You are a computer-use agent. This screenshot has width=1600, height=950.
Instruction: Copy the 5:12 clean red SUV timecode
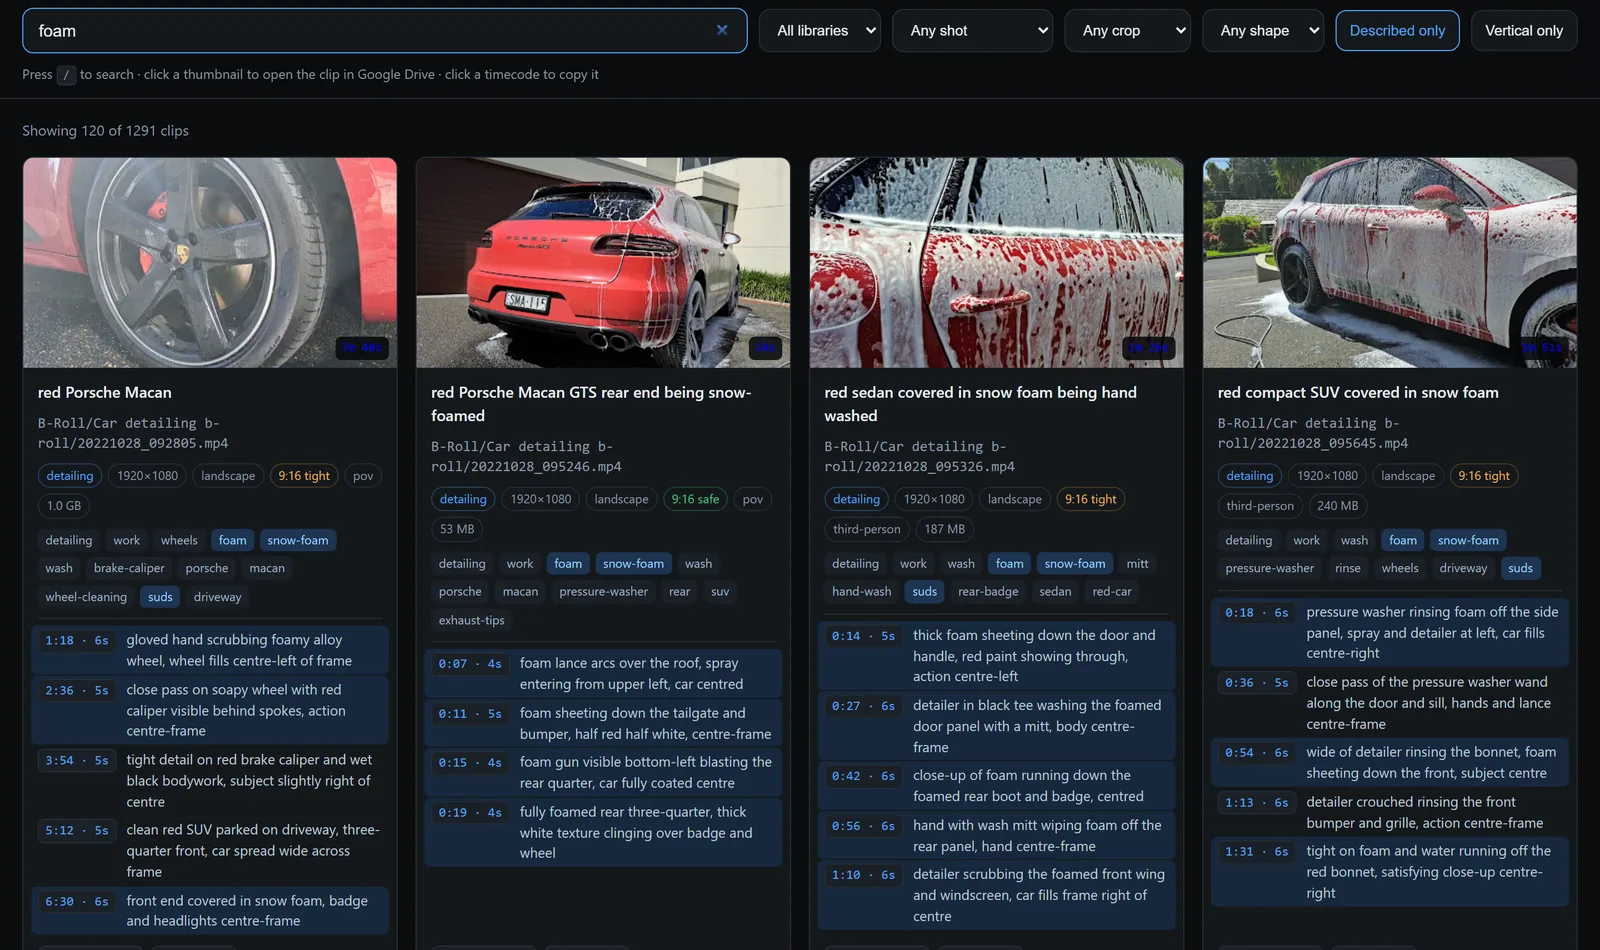[x=77, y=830]
